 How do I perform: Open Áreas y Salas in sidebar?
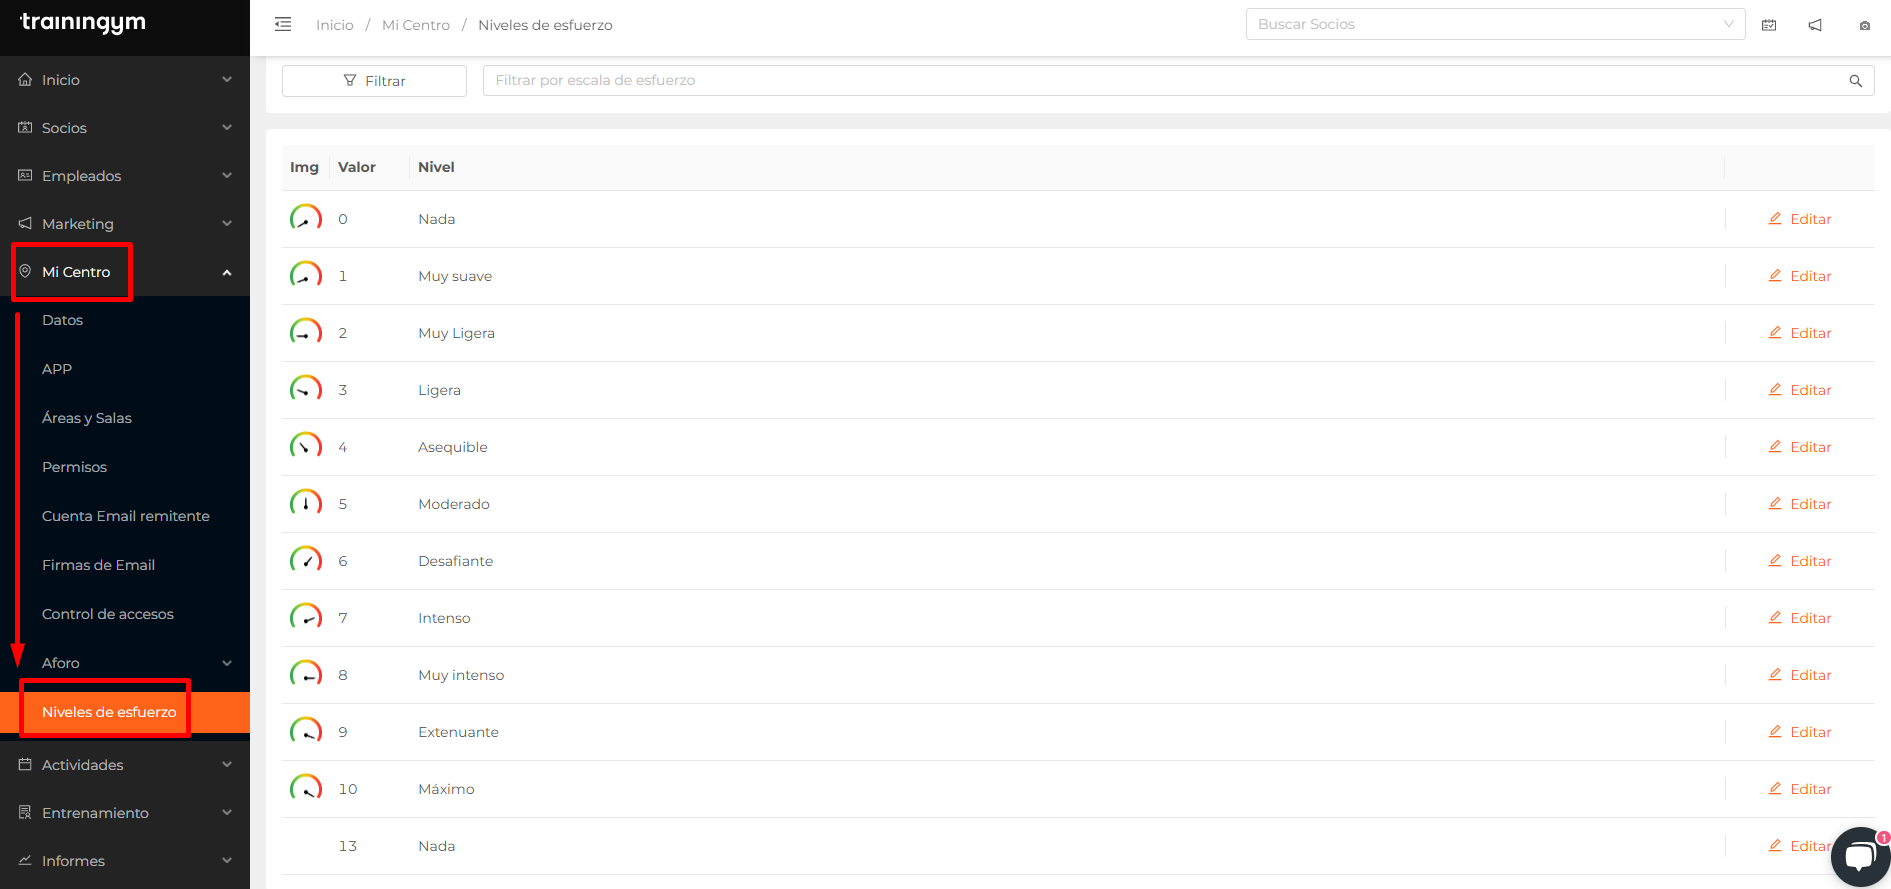[x=87, y=418]
